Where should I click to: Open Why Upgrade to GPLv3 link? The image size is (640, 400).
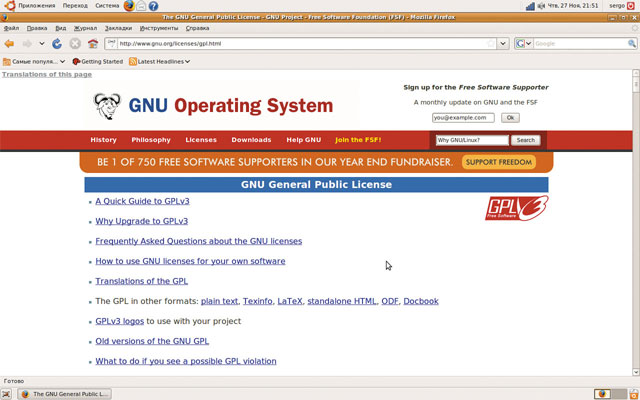(x=142, y=221)
